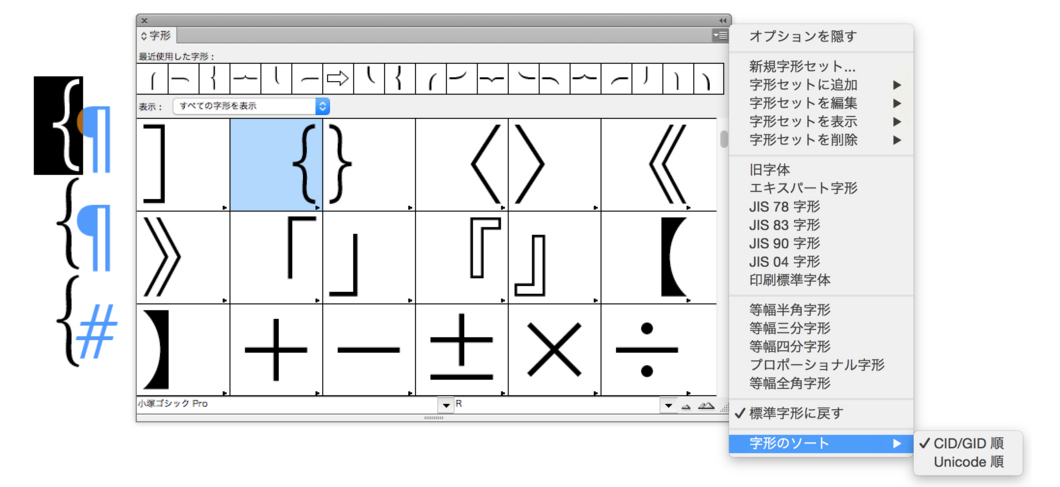Image resolution: width=1060 pixels, height=487 pixels.
Task: Select the plus-minus sign glyph
Action: click(462, 350)
